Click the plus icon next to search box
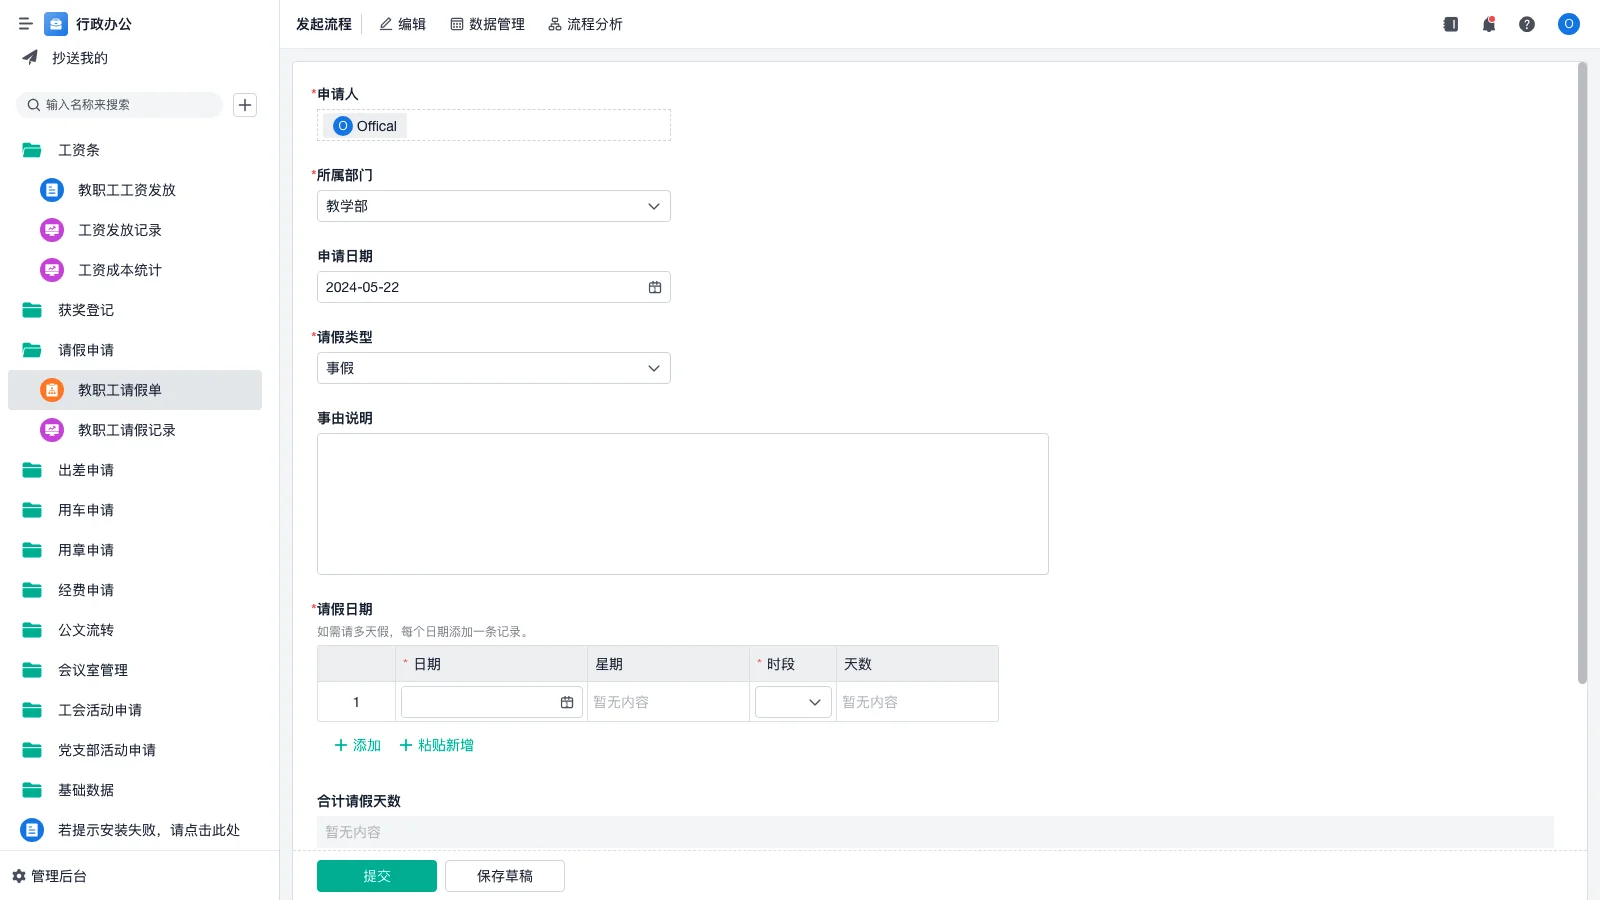This screenshot has height=900, width=1600. (x=245, y=104)
